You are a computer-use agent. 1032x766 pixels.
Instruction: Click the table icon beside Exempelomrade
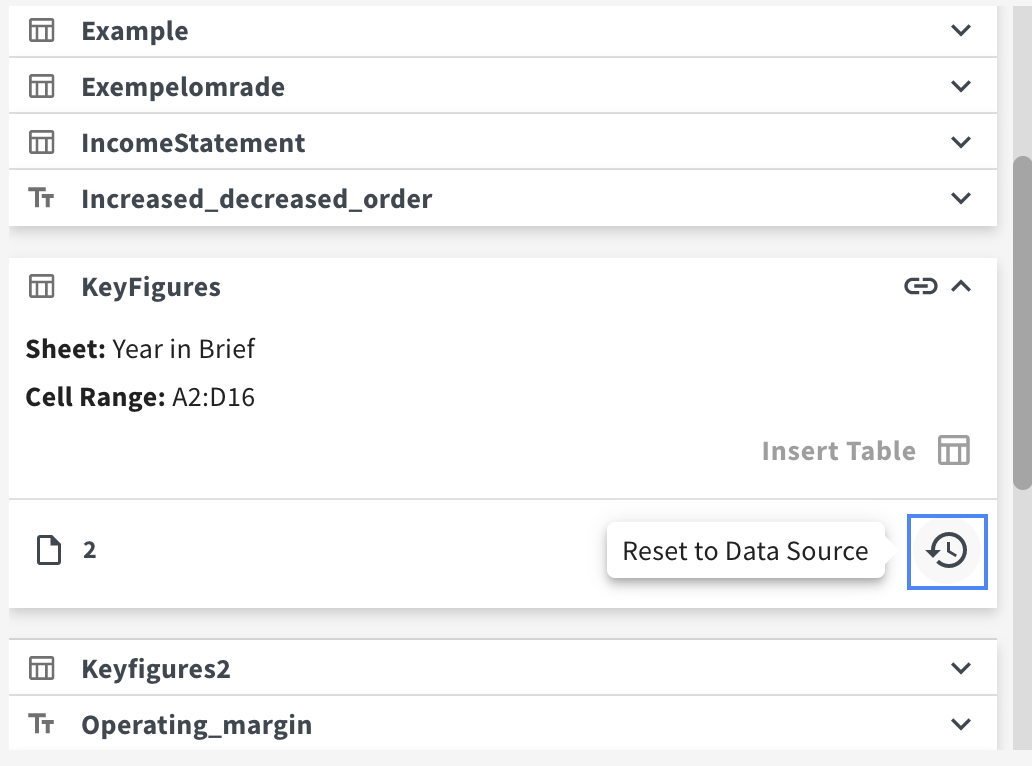41,86
